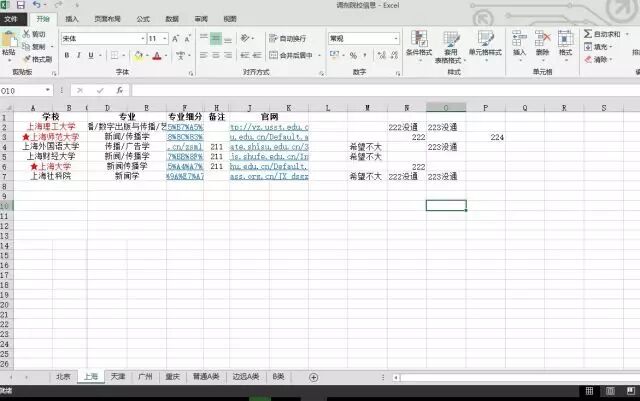Click the Save icon in quick access toolbar

20,5
